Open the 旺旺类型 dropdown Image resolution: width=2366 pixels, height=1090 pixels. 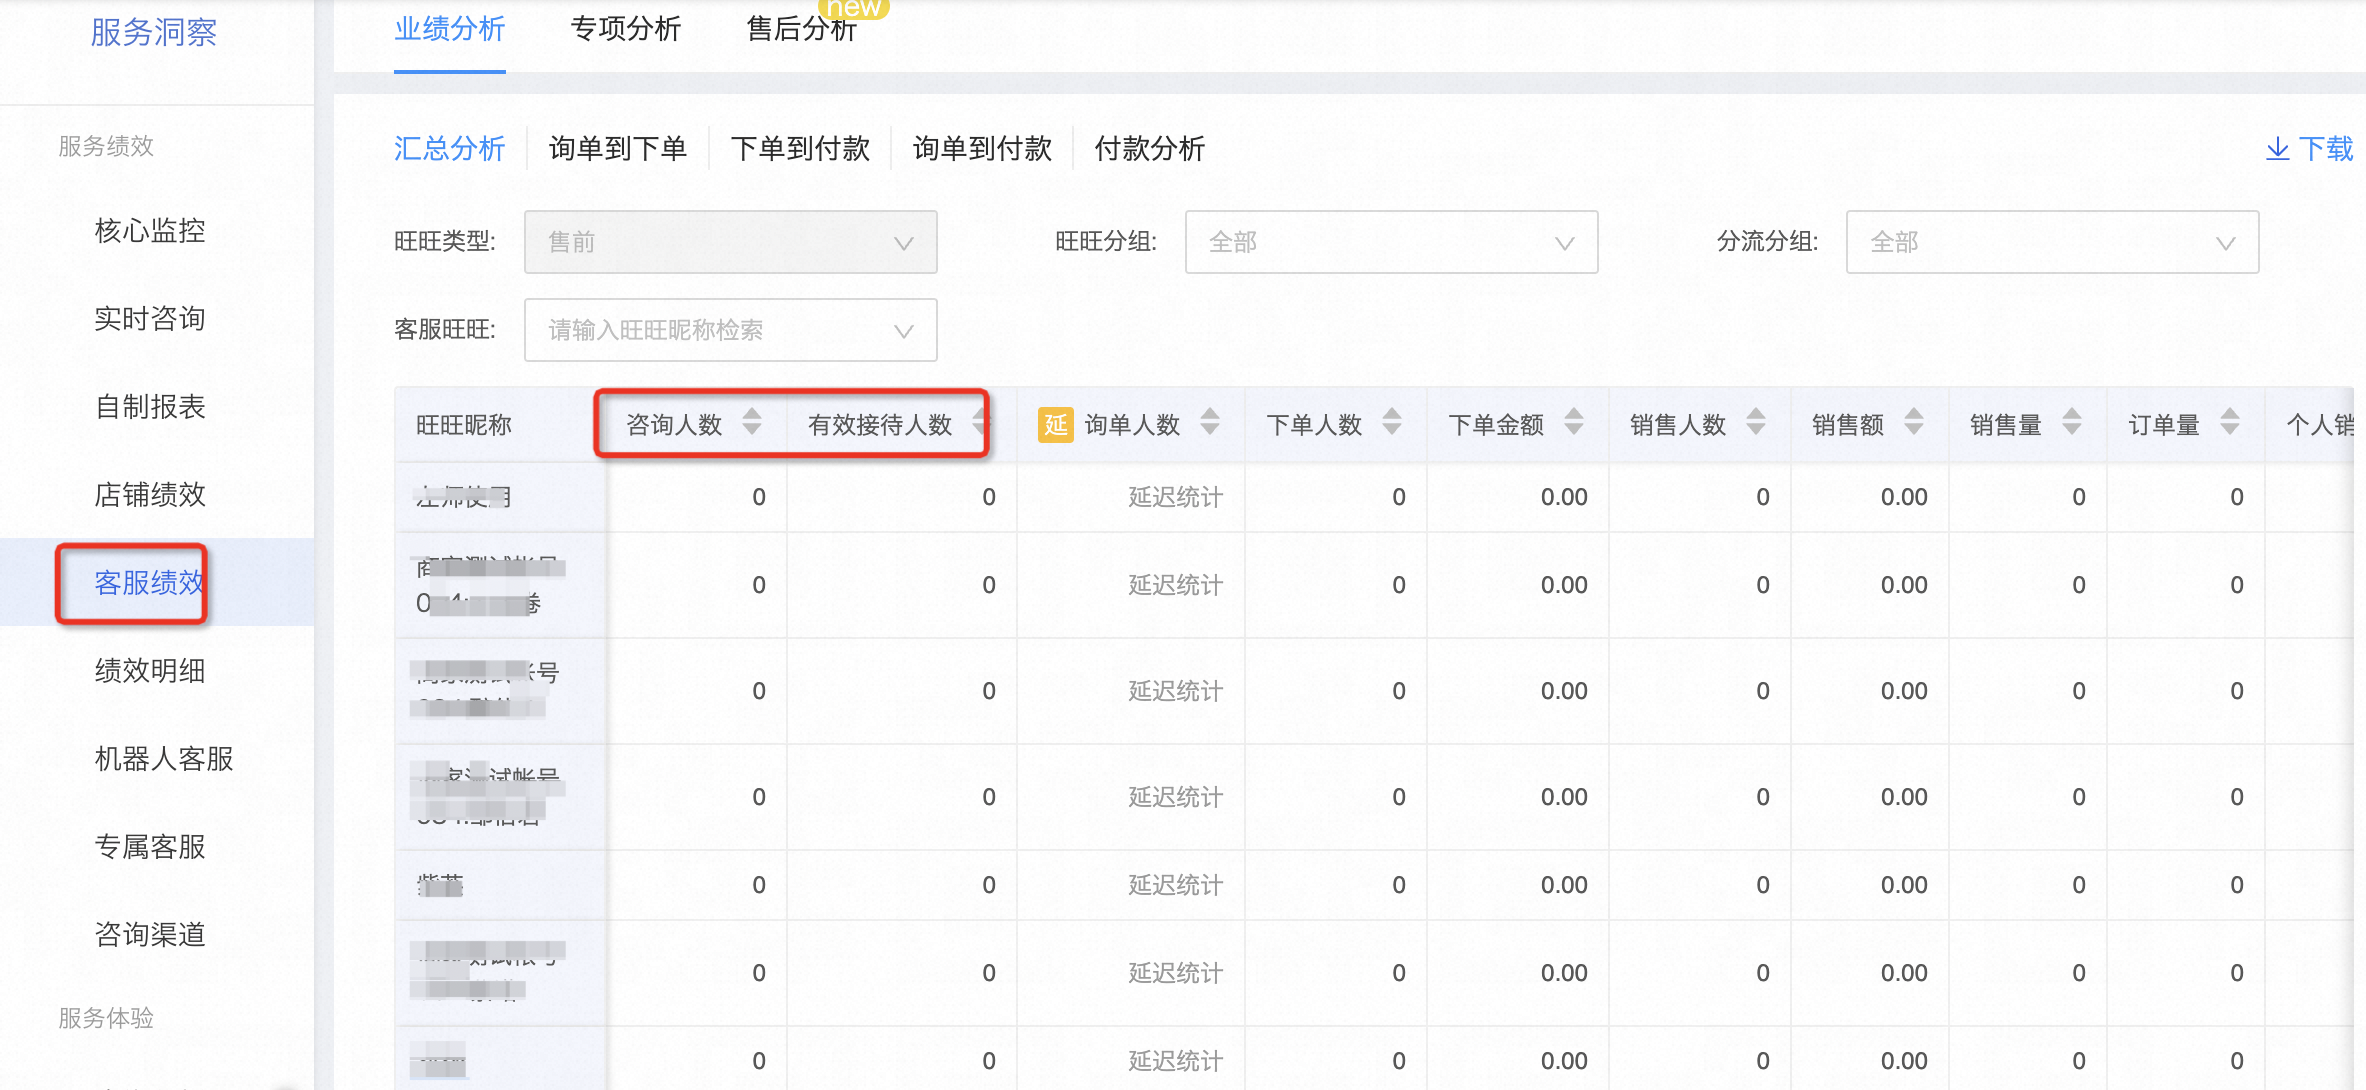coord(730,242)
